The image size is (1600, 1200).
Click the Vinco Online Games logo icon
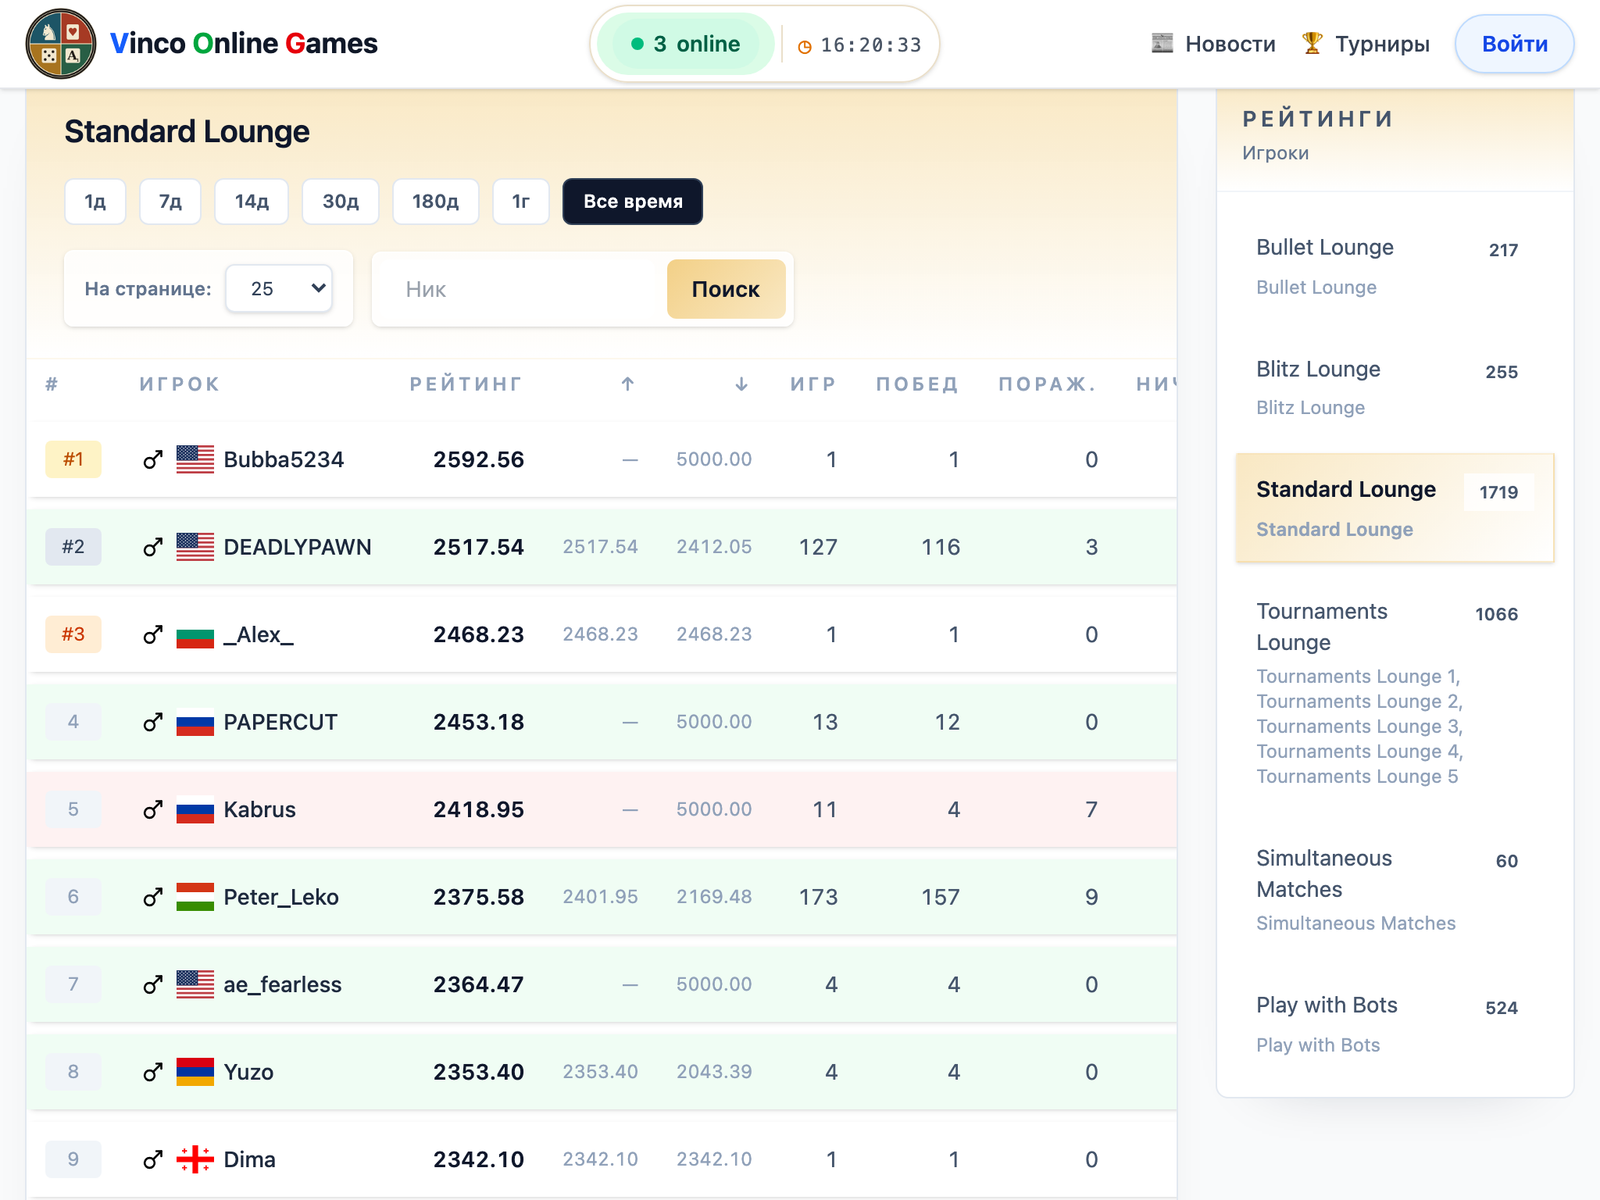pyautogui.click(x=60, y=44)
